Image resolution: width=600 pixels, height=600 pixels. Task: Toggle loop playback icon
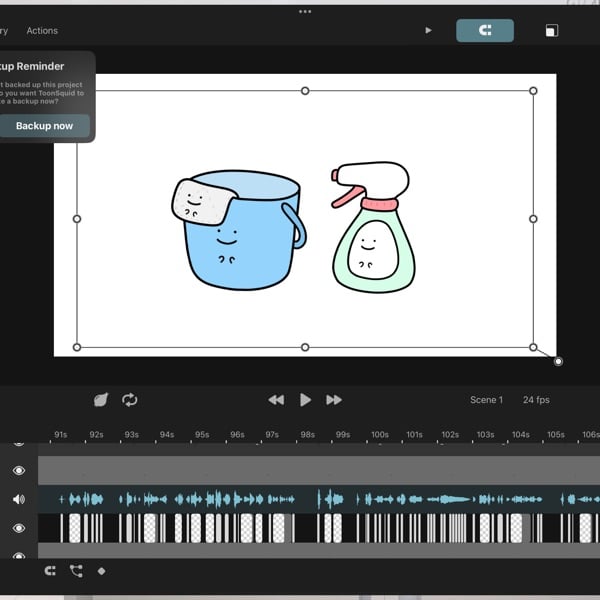pos(130,400)
